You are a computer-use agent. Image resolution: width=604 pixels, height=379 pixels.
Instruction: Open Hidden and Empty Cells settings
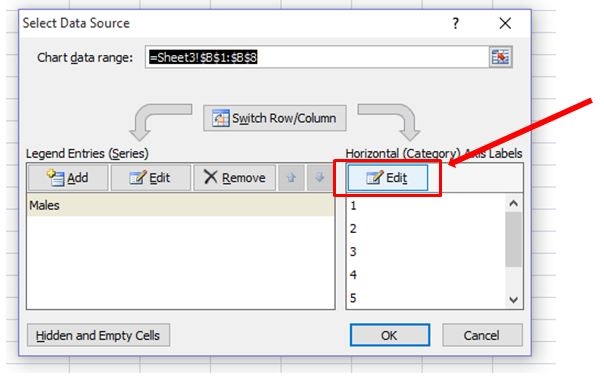coord(98,335)
